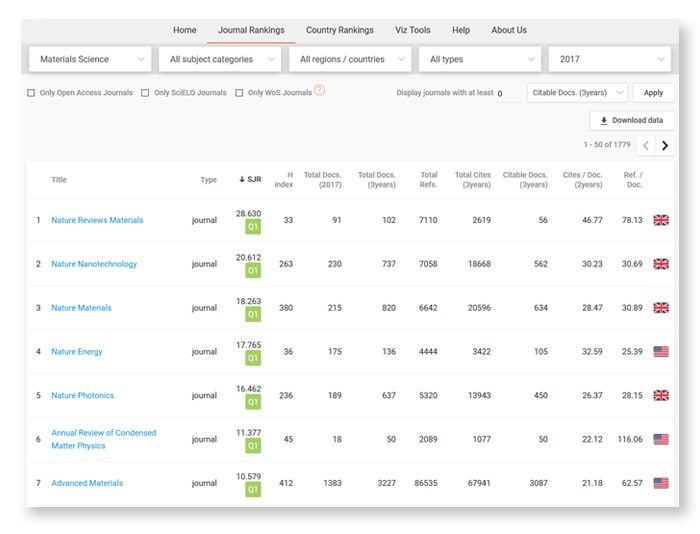Open Advanced Materials journal link
Image resolution: width=700 pixels, height=534 pixels.
point(87,483)
